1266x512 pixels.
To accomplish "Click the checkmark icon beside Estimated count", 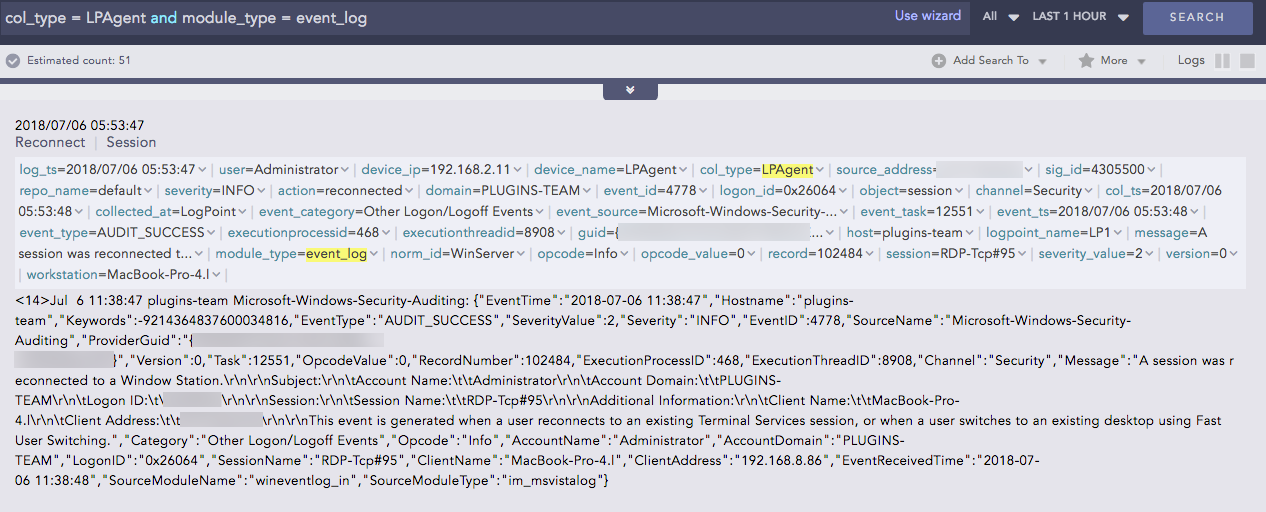I will (x=13, y=61).
